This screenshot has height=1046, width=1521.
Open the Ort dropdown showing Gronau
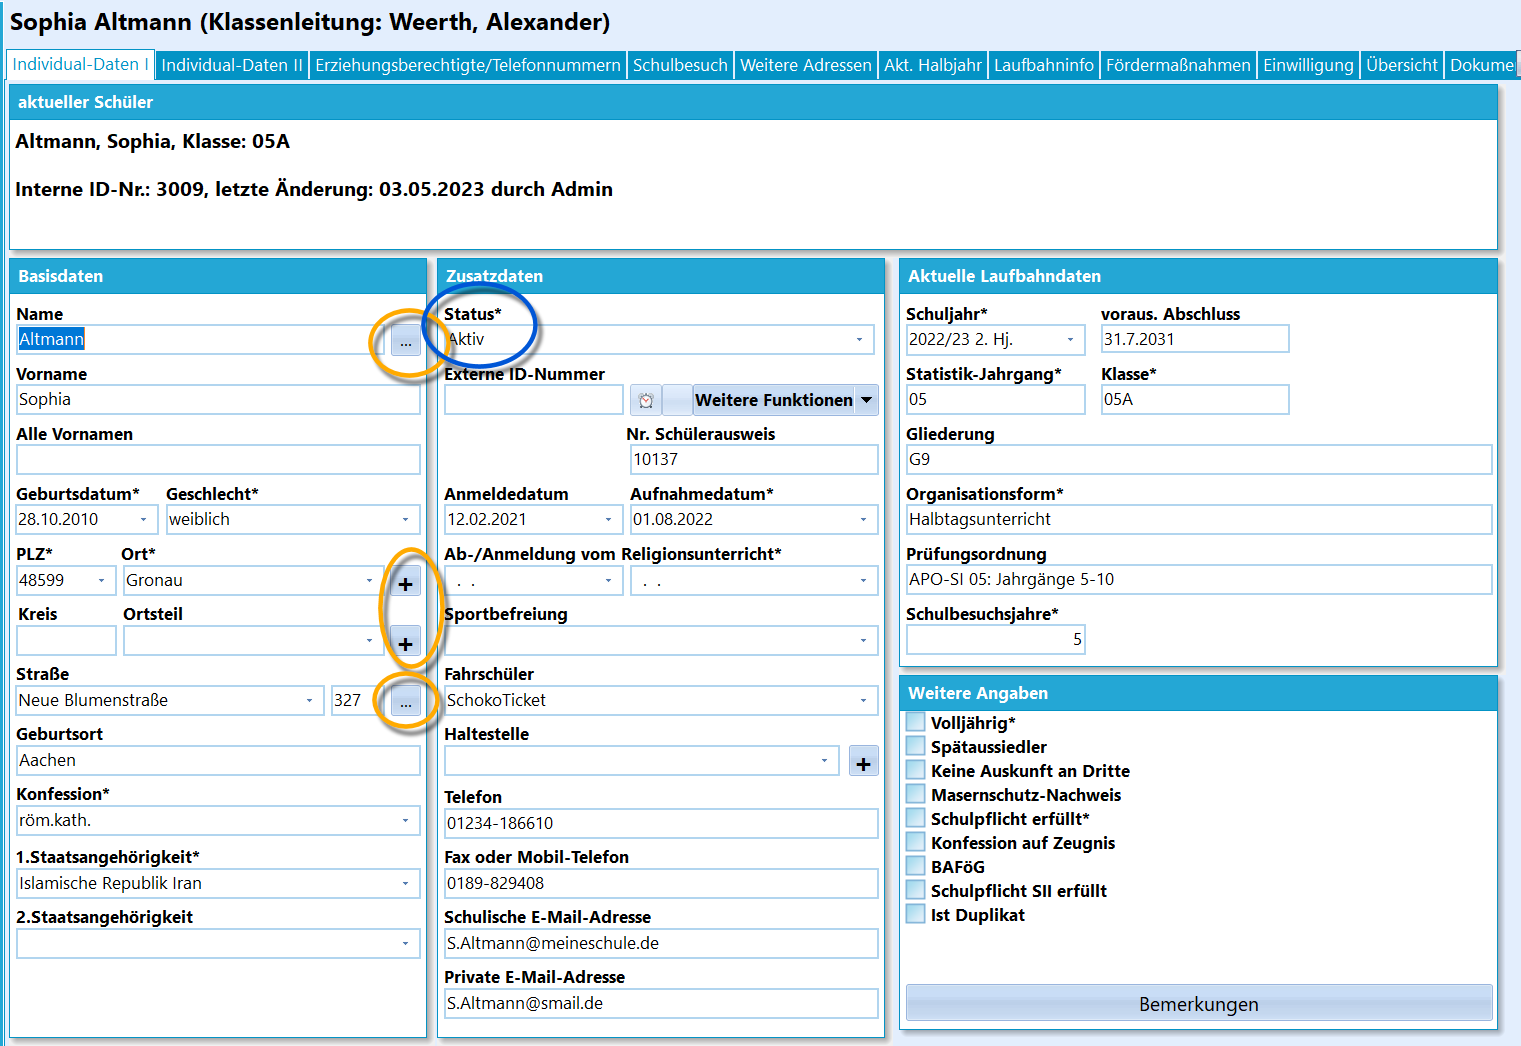[x=369, y=580]
